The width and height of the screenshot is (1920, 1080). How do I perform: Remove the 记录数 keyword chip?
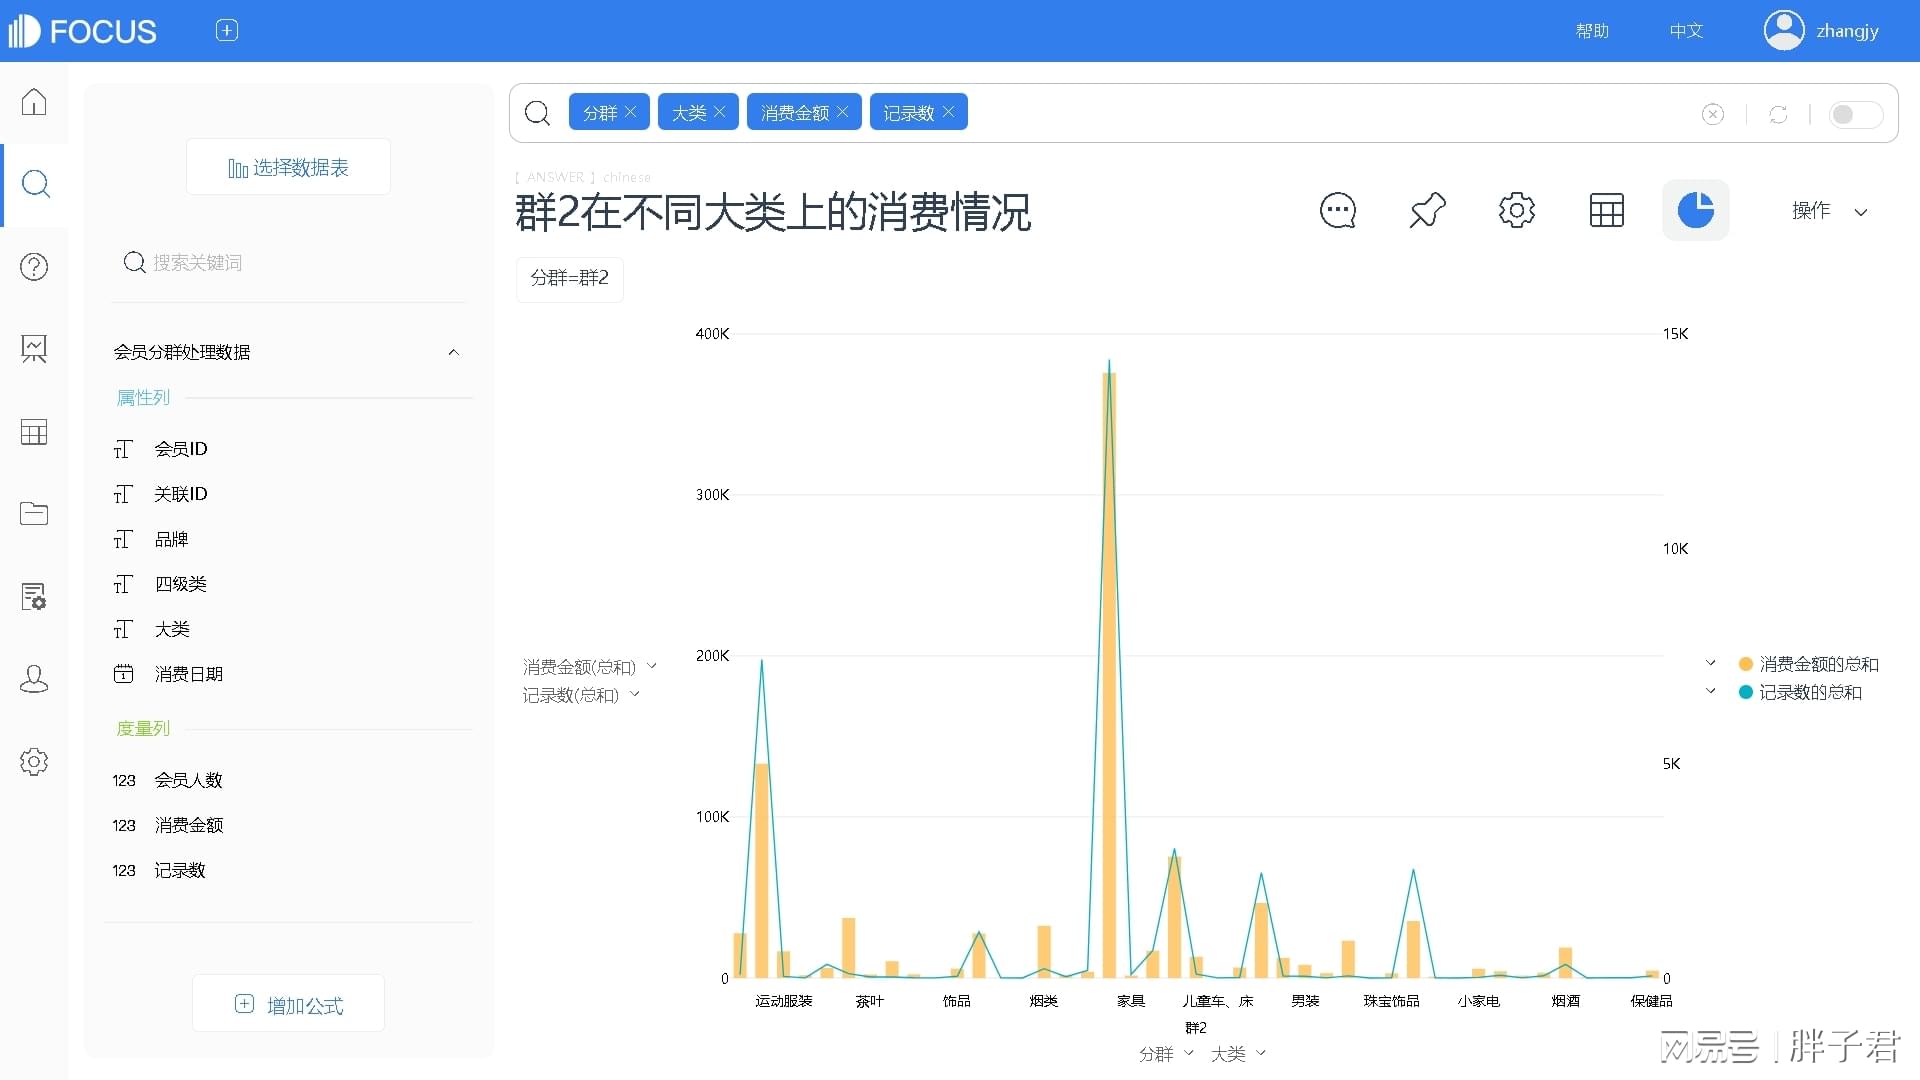click(949, 112)
